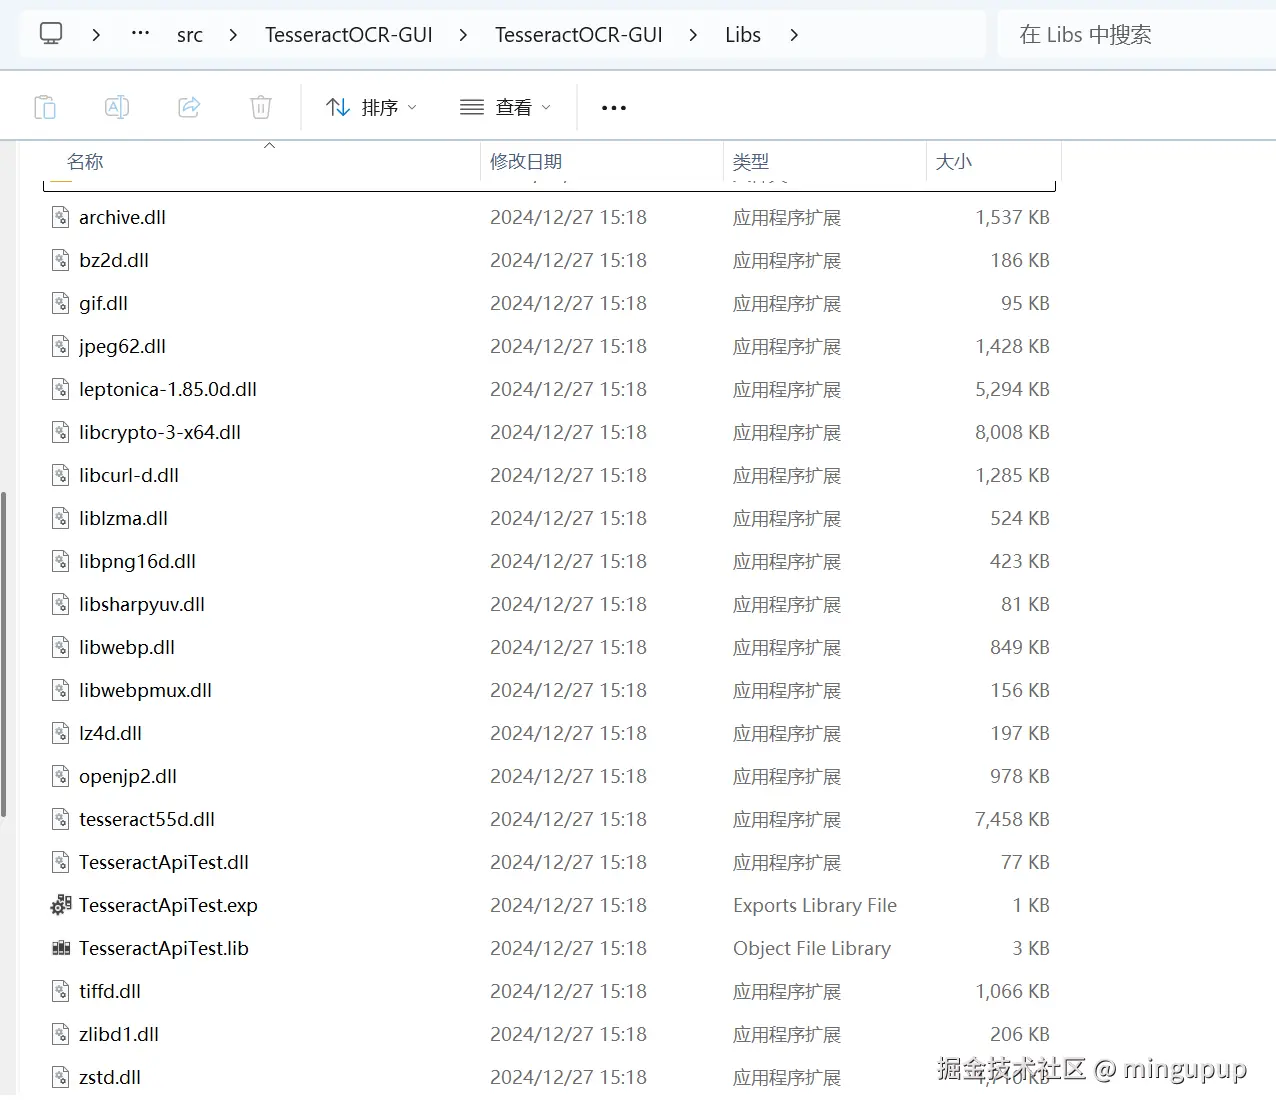Click the lz4d.dll file icon
The width and height of the screenshot is (1276, 1113).
(61, 733)
